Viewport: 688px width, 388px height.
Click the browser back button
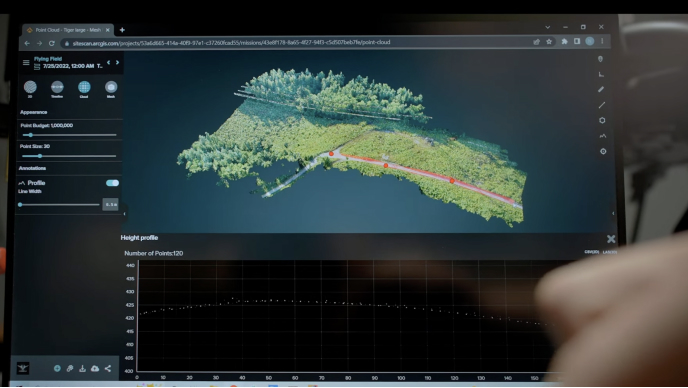[x=27, y=43]
